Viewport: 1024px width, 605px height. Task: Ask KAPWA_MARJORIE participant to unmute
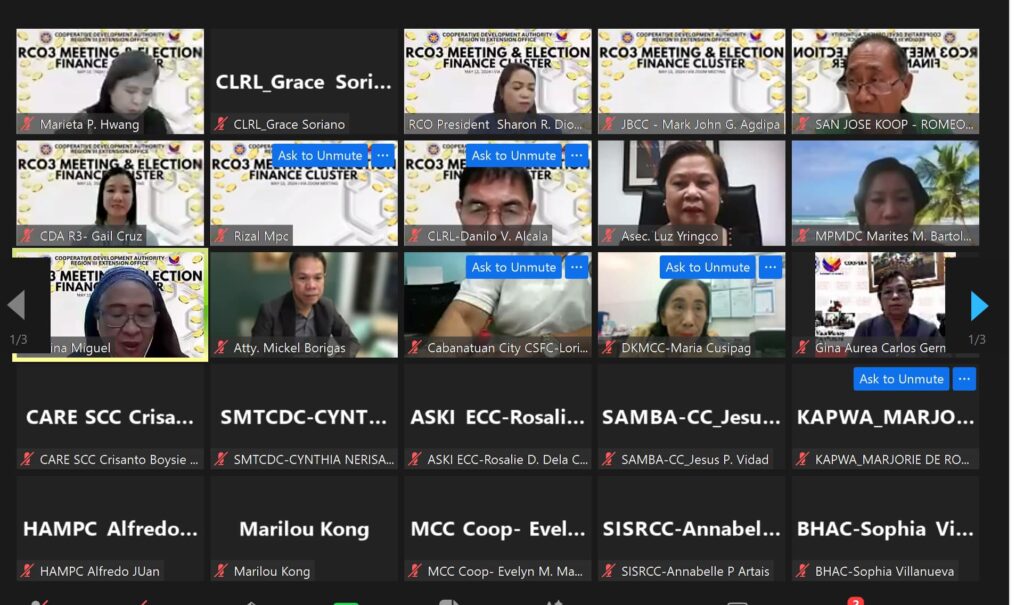[902, 379]
